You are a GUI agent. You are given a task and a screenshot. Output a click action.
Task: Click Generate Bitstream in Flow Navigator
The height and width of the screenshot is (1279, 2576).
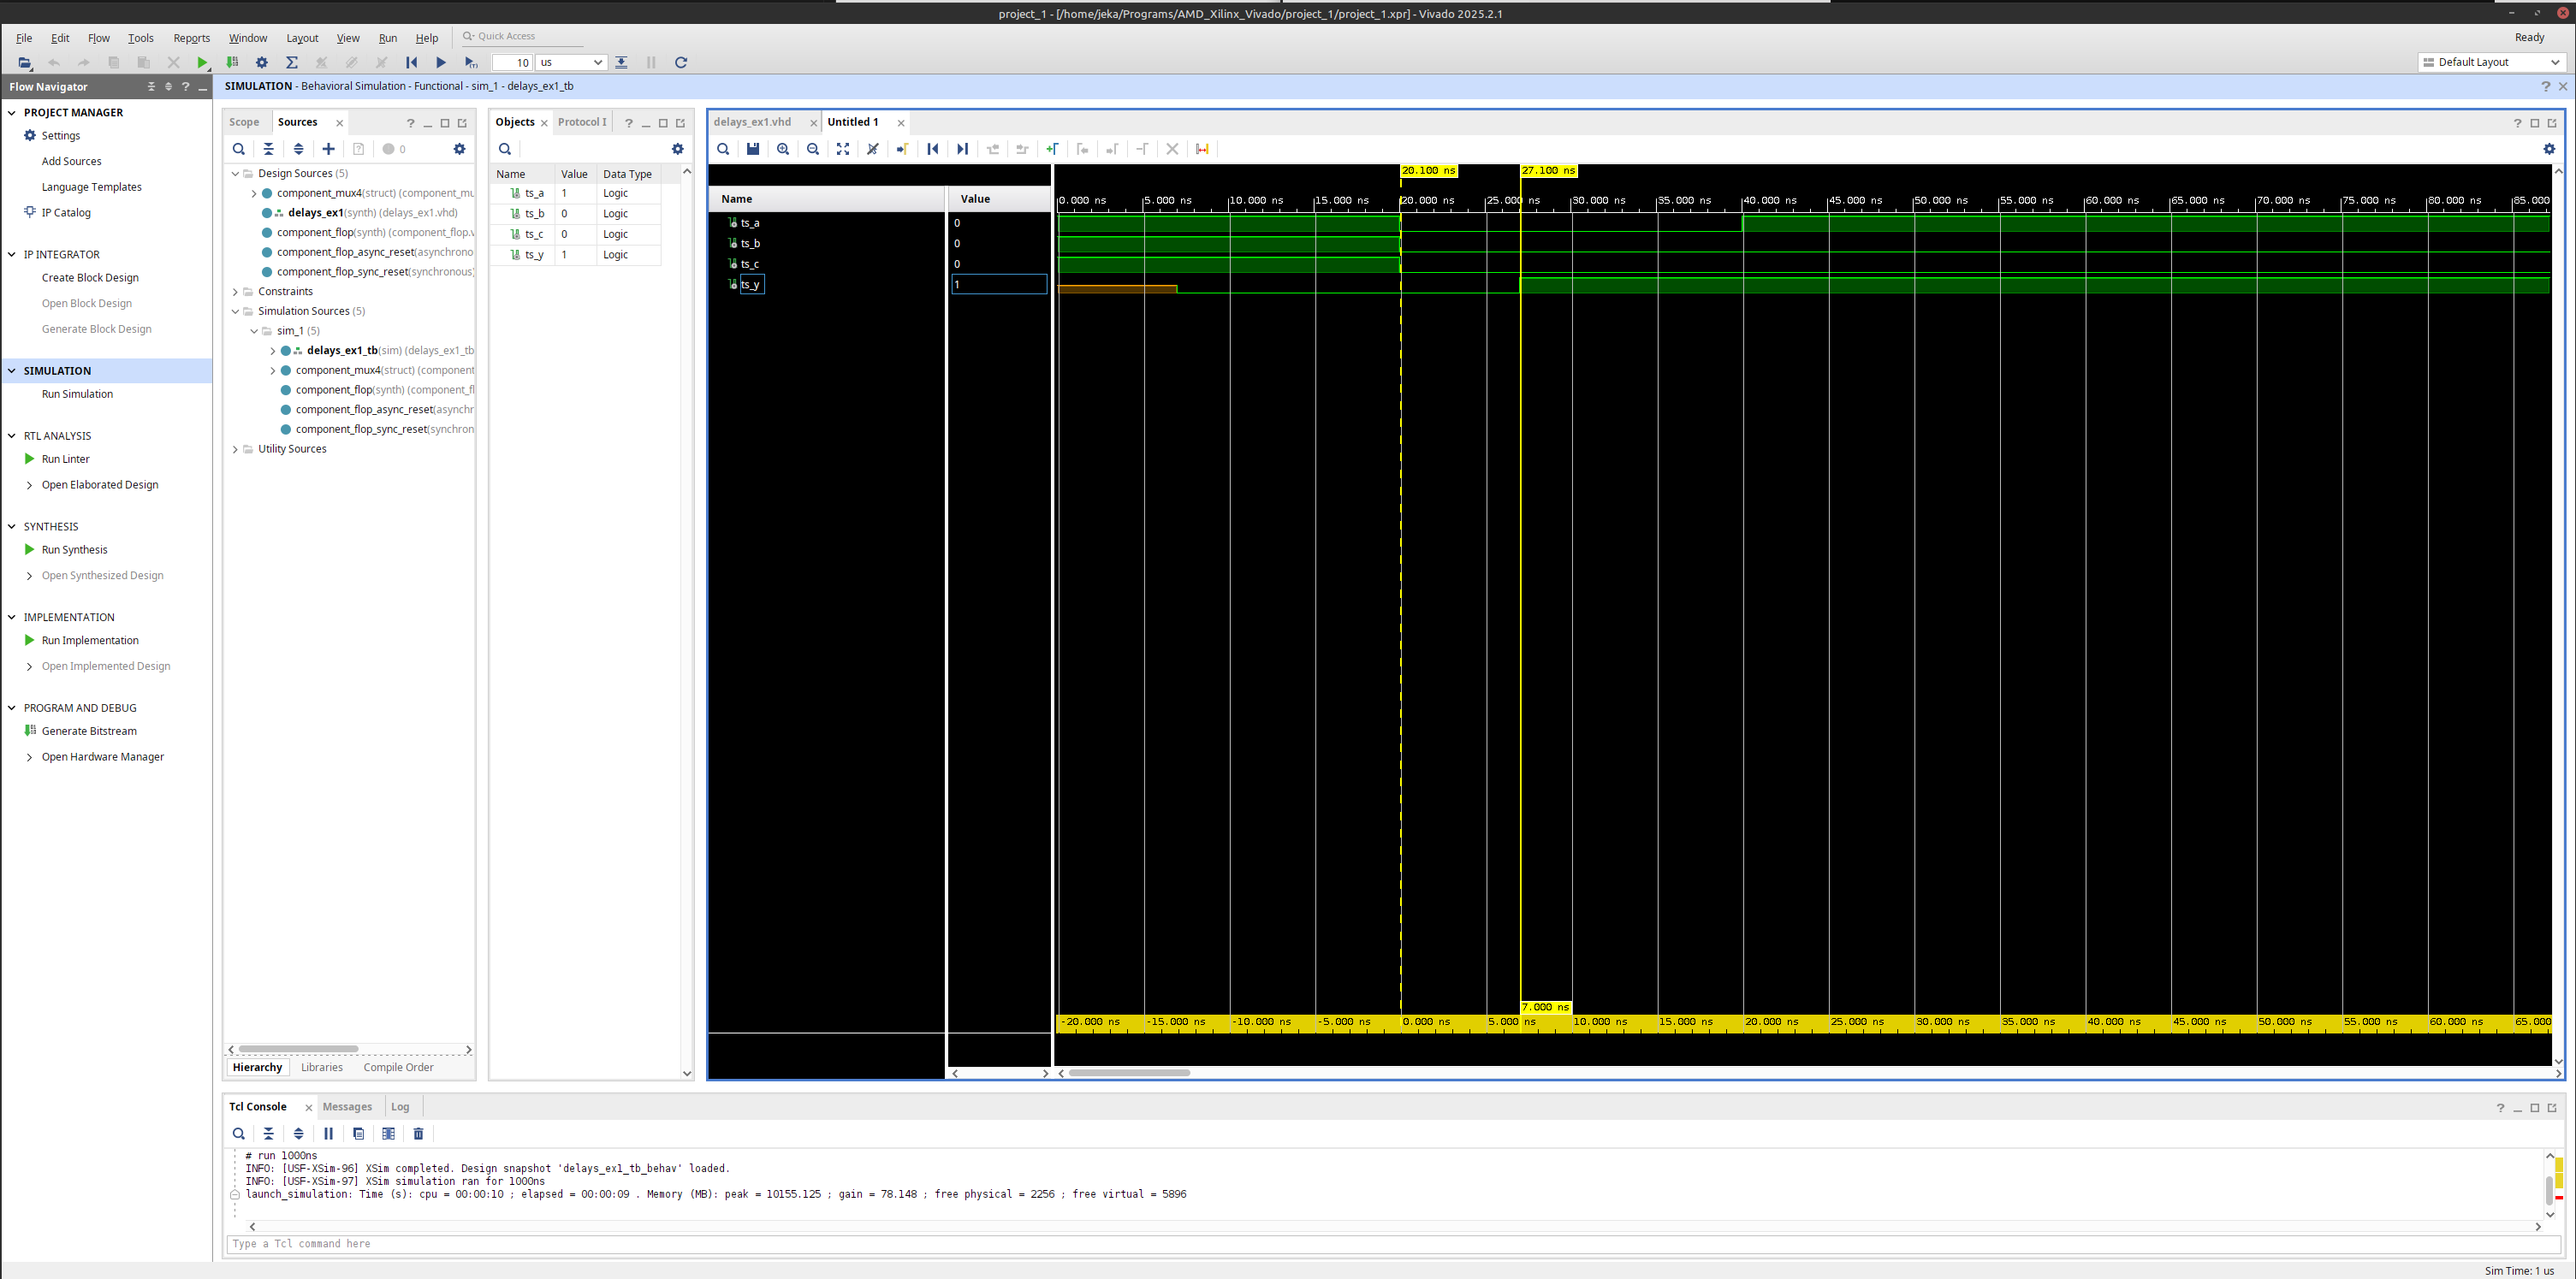click(x=89, y=732)
